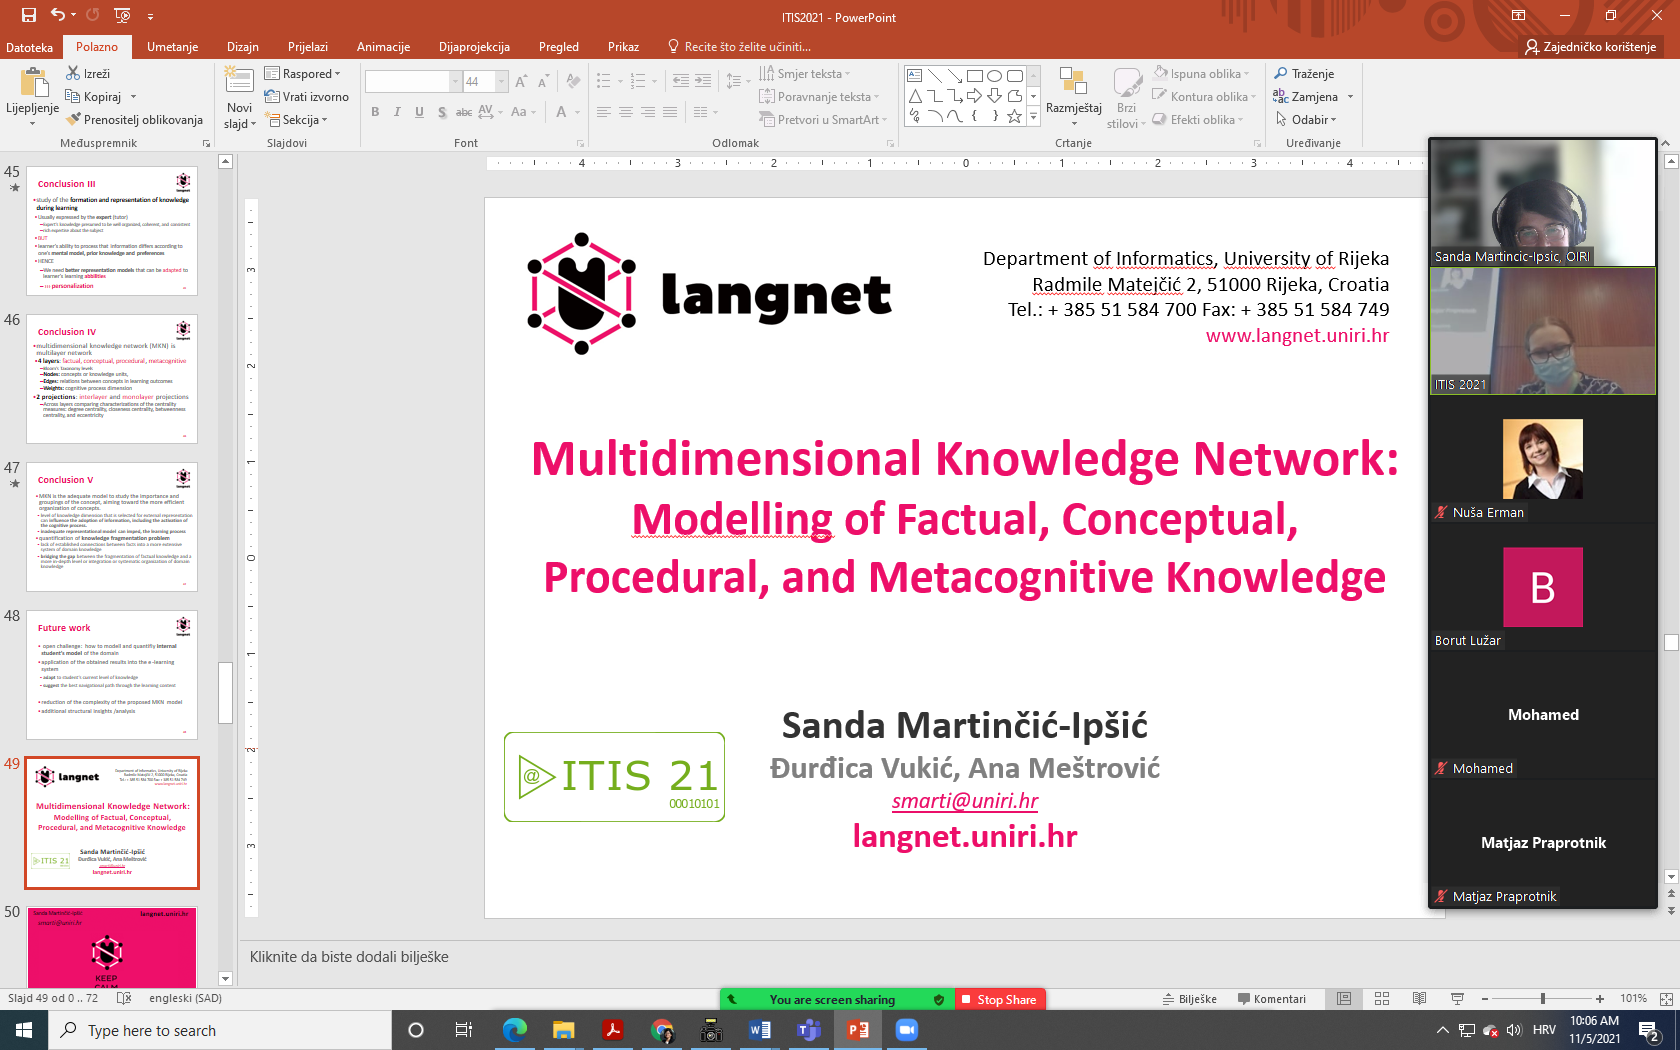Viewport: 1680px width, 1050px height.
Task: Expand the Raspored layout dropdown
Action: click(303, 74)
